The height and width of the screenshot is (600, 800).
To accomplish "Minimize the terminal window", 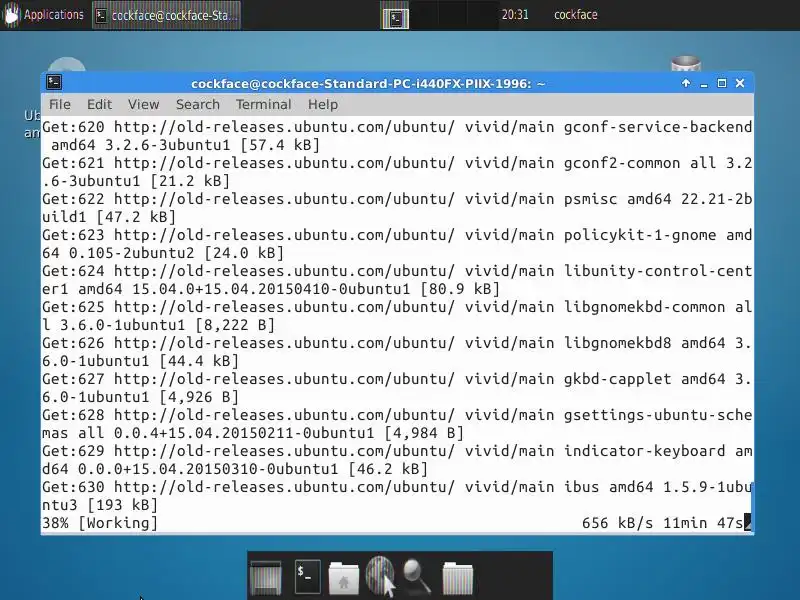I will coord(704,84).
